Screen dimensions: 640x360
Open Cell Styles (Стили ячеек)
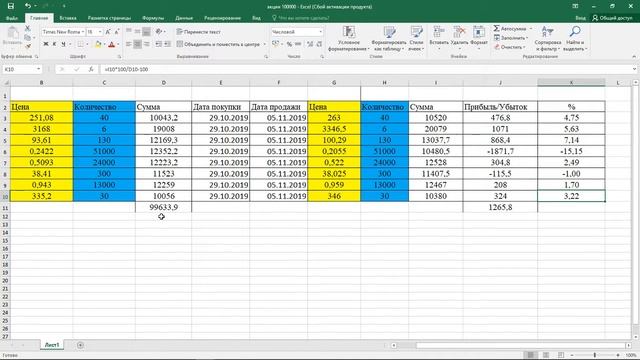pyautogui.click(x=416, y=38)
